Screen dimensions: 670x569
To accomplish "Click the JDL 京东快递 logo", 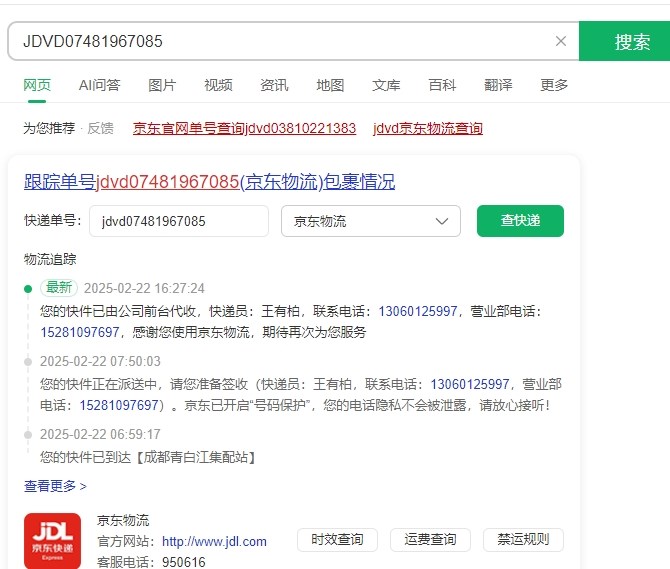I will [x=53, y=541].
